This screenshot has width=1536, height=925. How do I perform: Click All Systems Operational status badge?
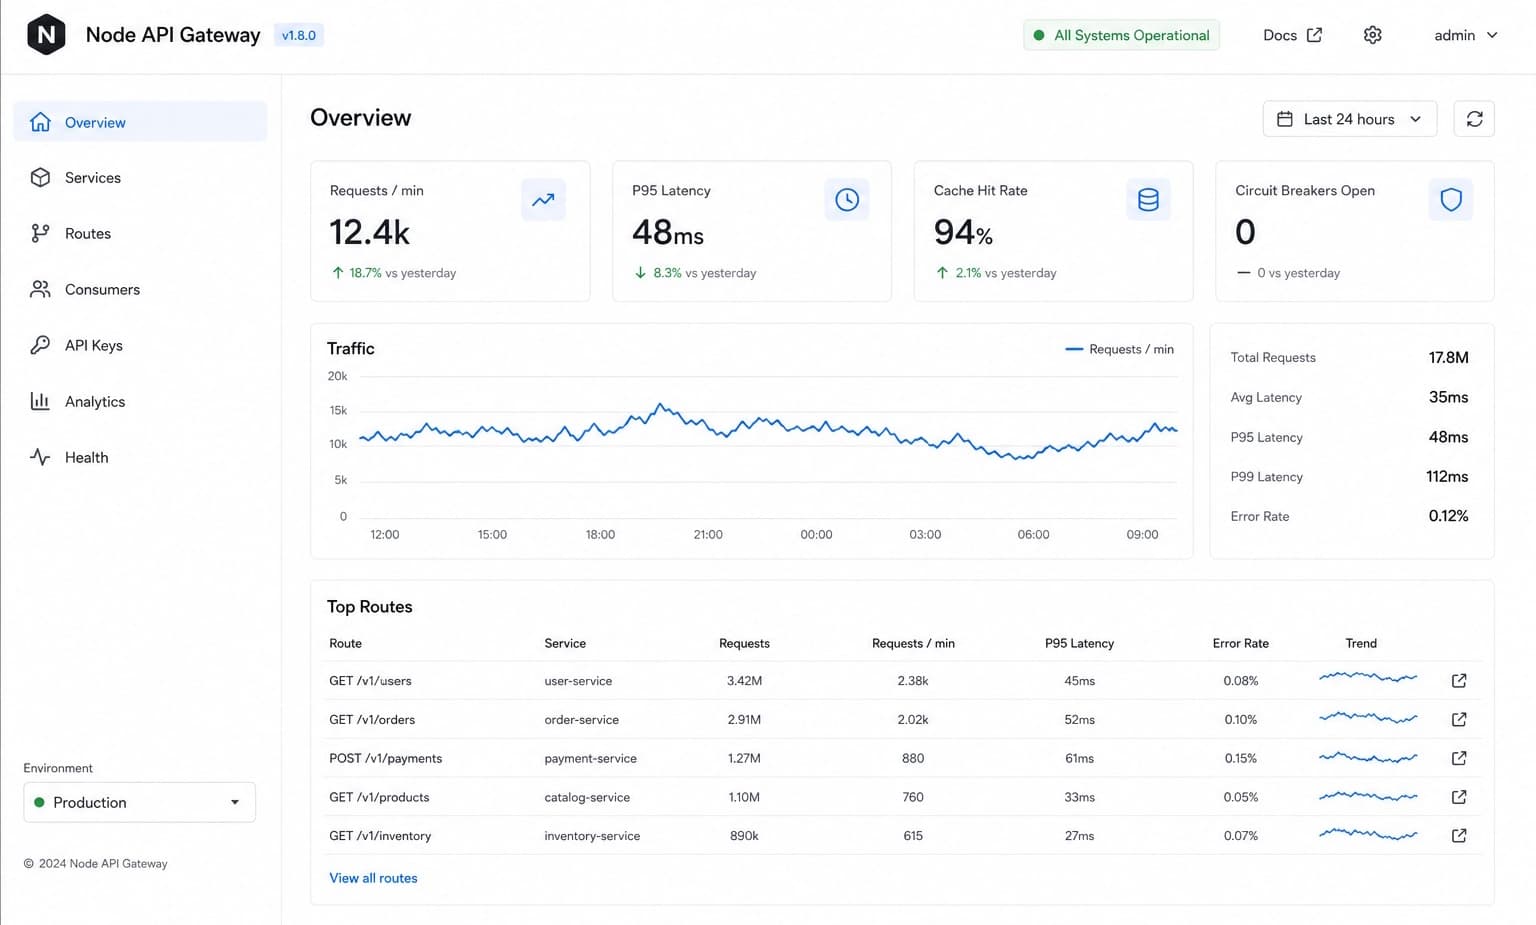[x=1121, y=35]
